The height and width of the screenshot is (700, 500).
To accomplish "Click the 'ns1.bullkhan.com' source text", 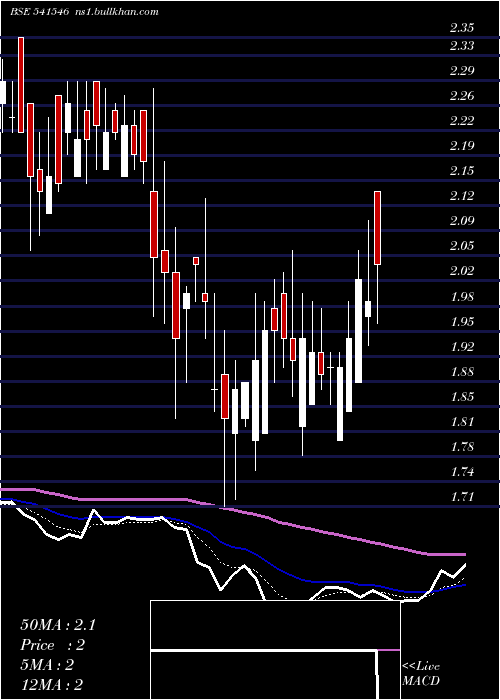I will 116,12.
